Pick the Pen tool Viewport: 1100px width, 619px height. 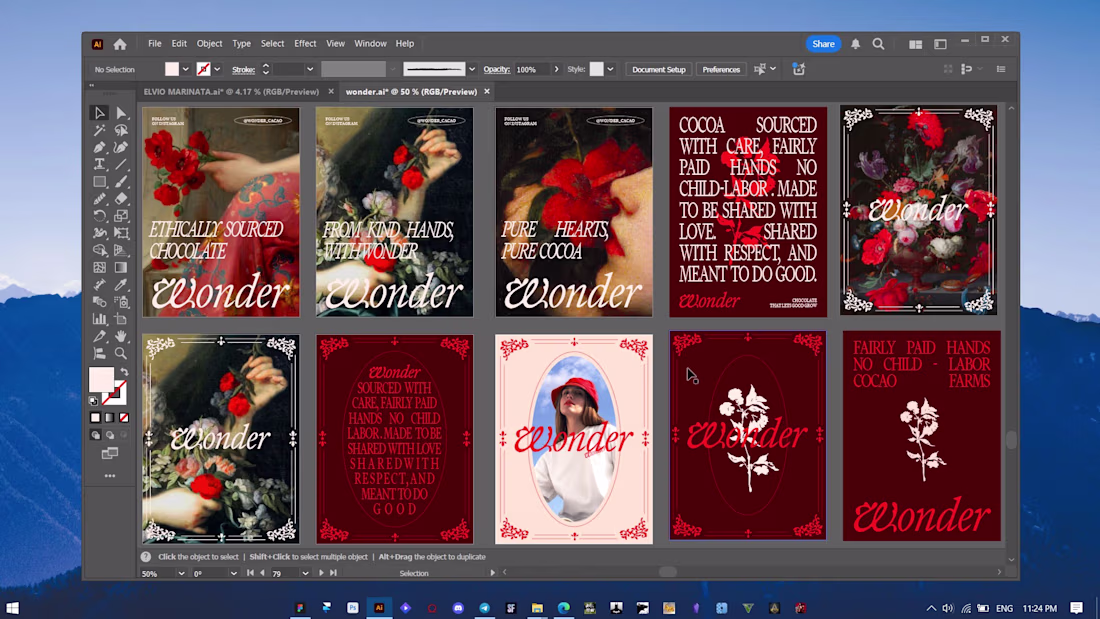(100, 147)
